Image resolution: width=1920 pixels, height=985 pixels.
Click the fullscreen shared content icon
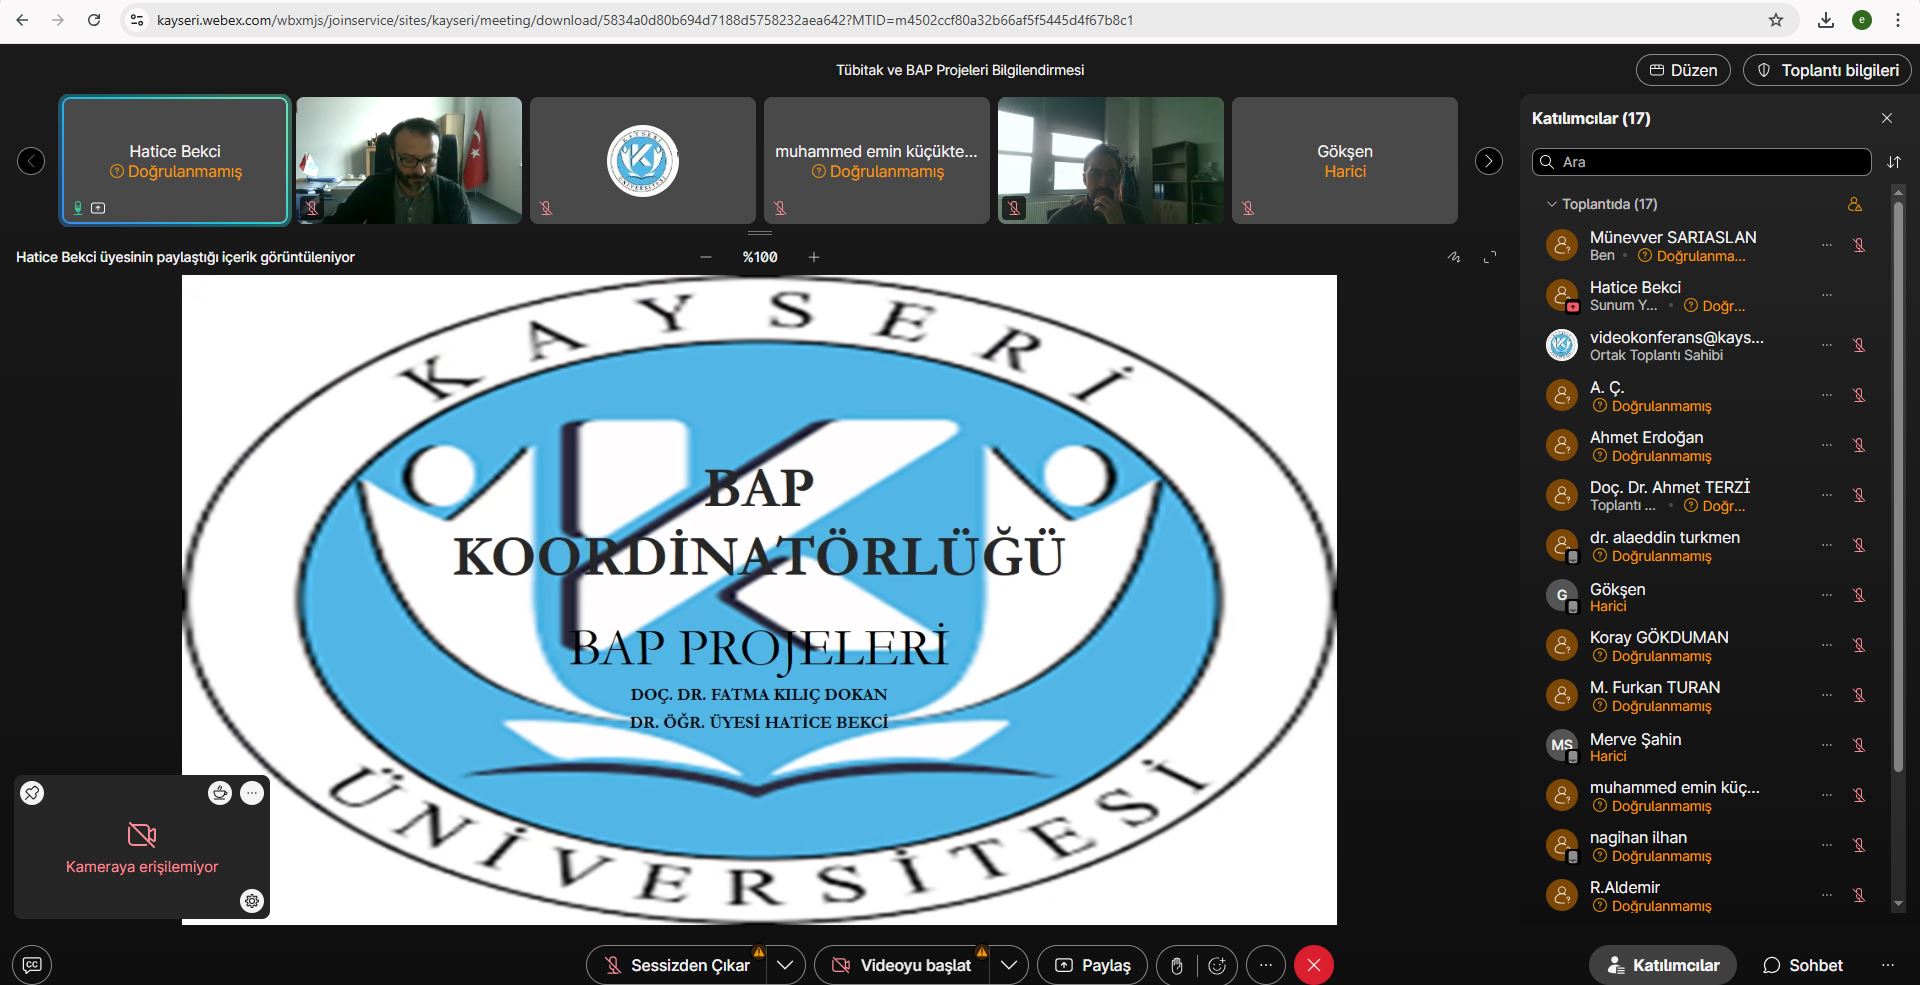(1490, 257)
